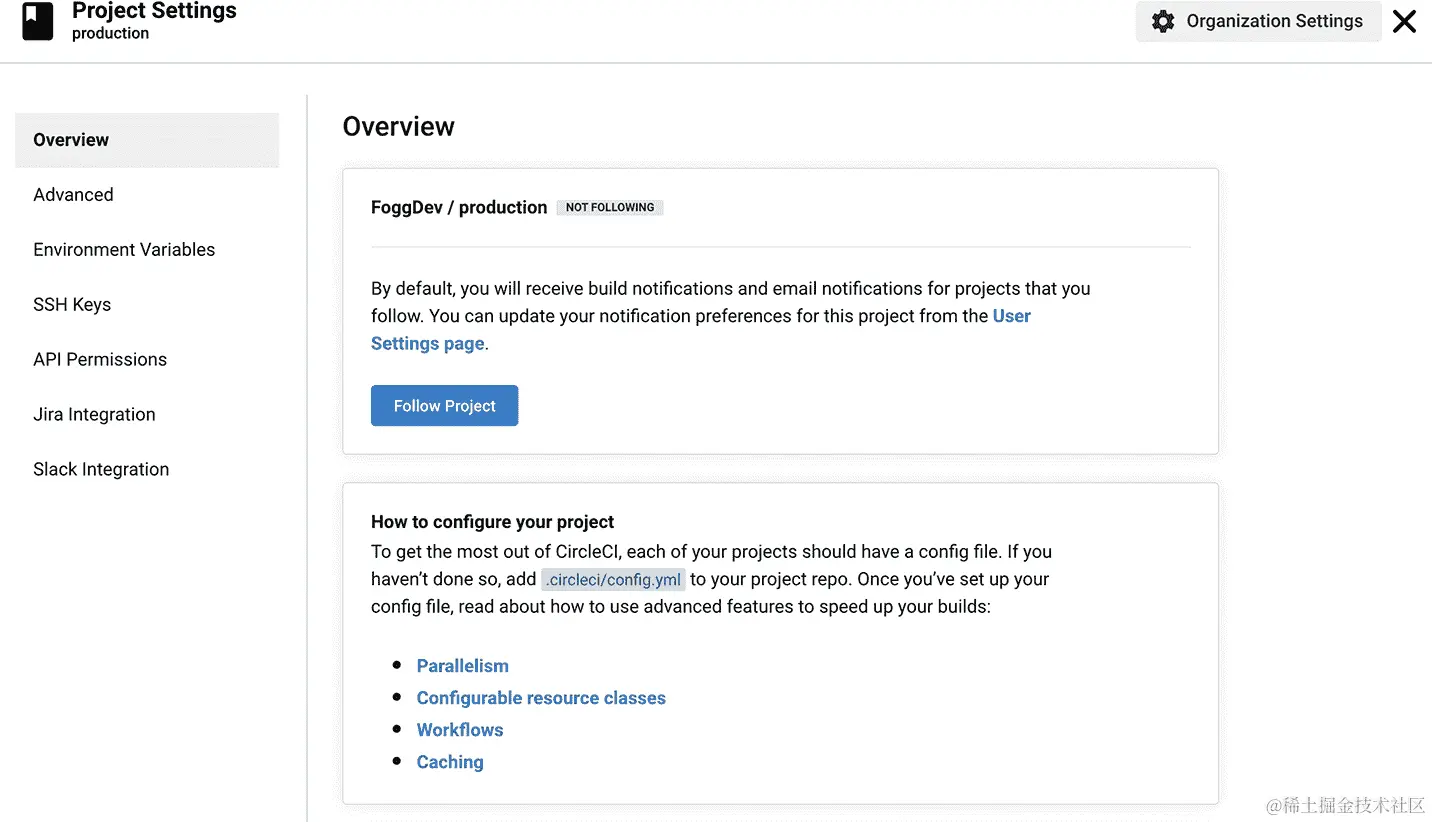Click the gear icon beside Organization Settings
This screenshot has height=822, width=1432.
[1162, 21]
